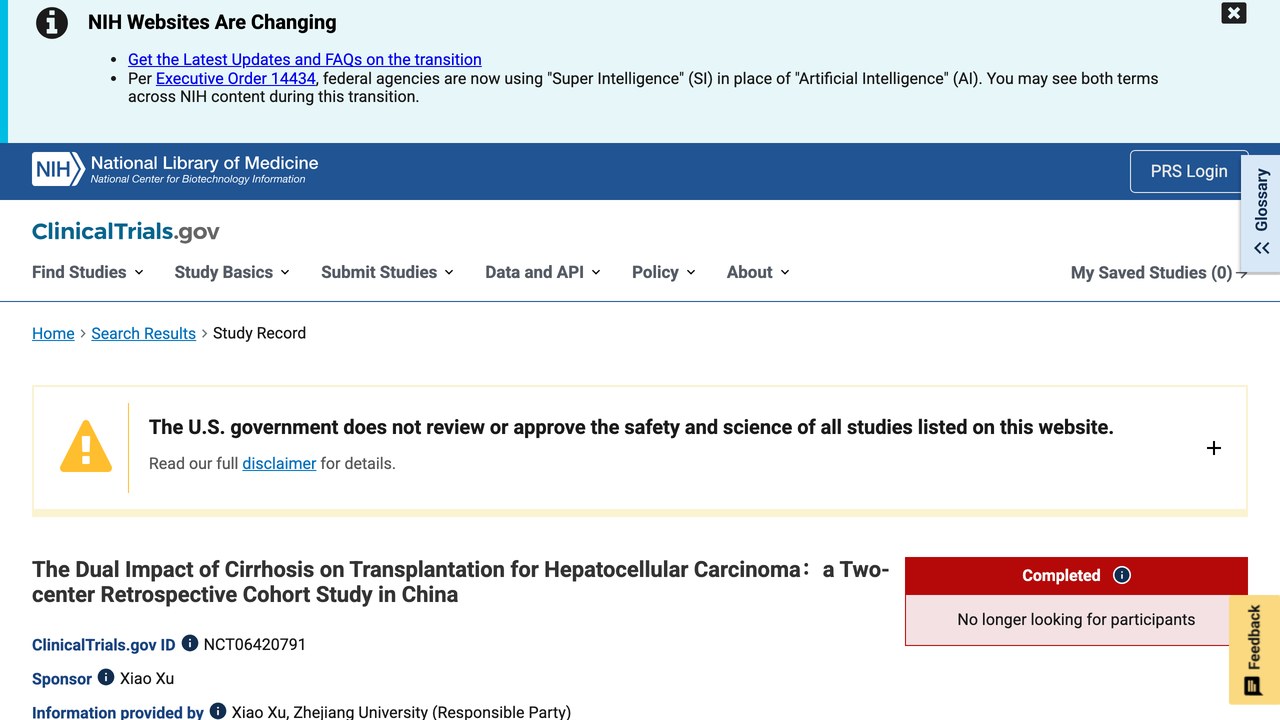Expand the Policy menu
This screenshot has height=720, width=1280.
click(664, 272)
